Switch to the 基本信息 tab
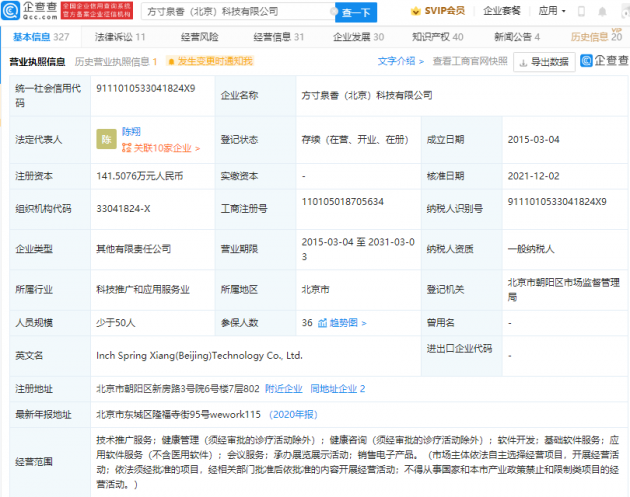Viewport: 630px width, 497px height. tap(41, 37)
